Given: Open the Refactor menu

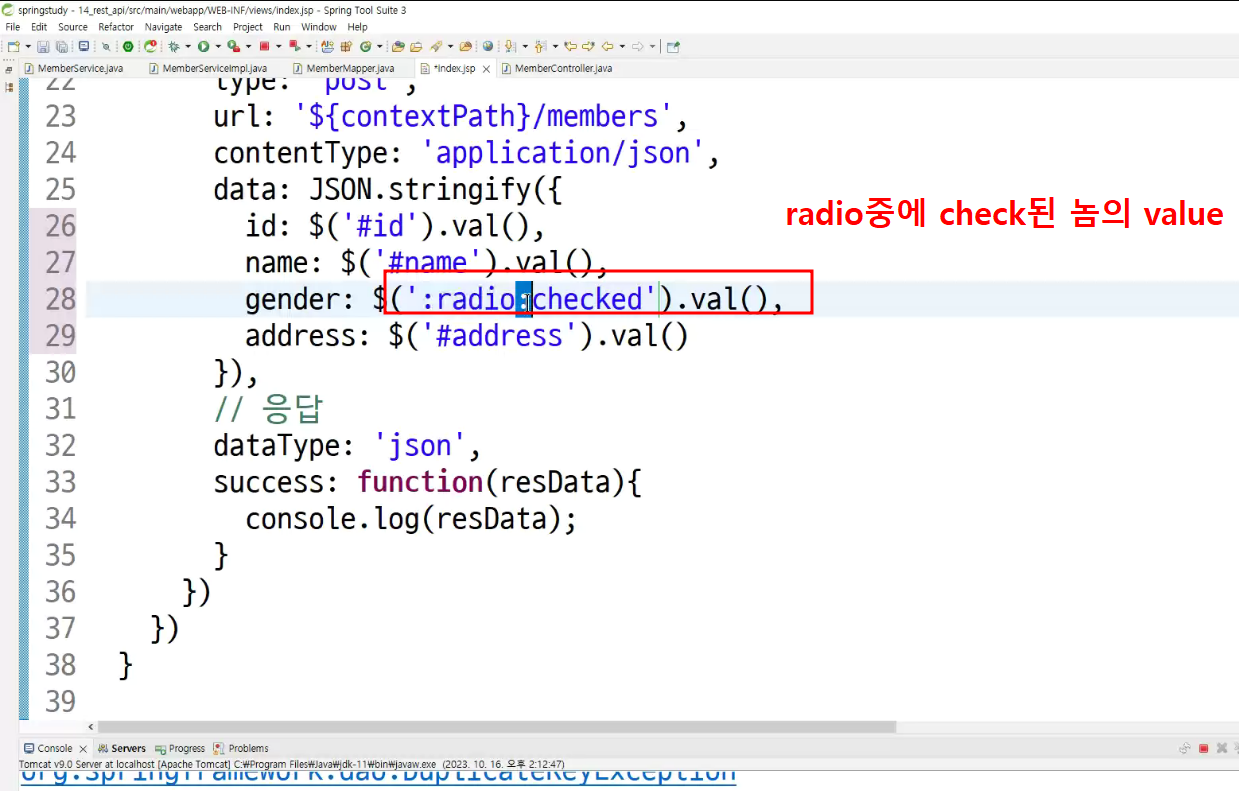Looking at the screenshot, I should point(116,27).
